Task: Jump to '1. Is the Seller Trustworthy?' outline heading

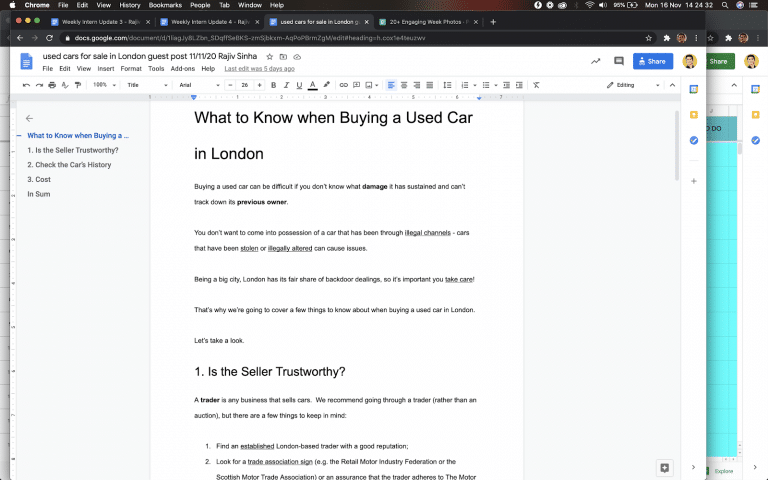Action: click(73, 150)
